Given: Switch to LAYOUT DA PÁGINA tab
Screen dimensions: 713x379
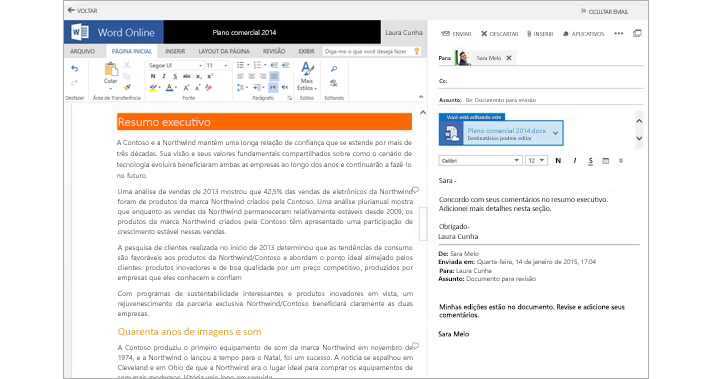Looking at the screenshot, I should tap(224, 51).
